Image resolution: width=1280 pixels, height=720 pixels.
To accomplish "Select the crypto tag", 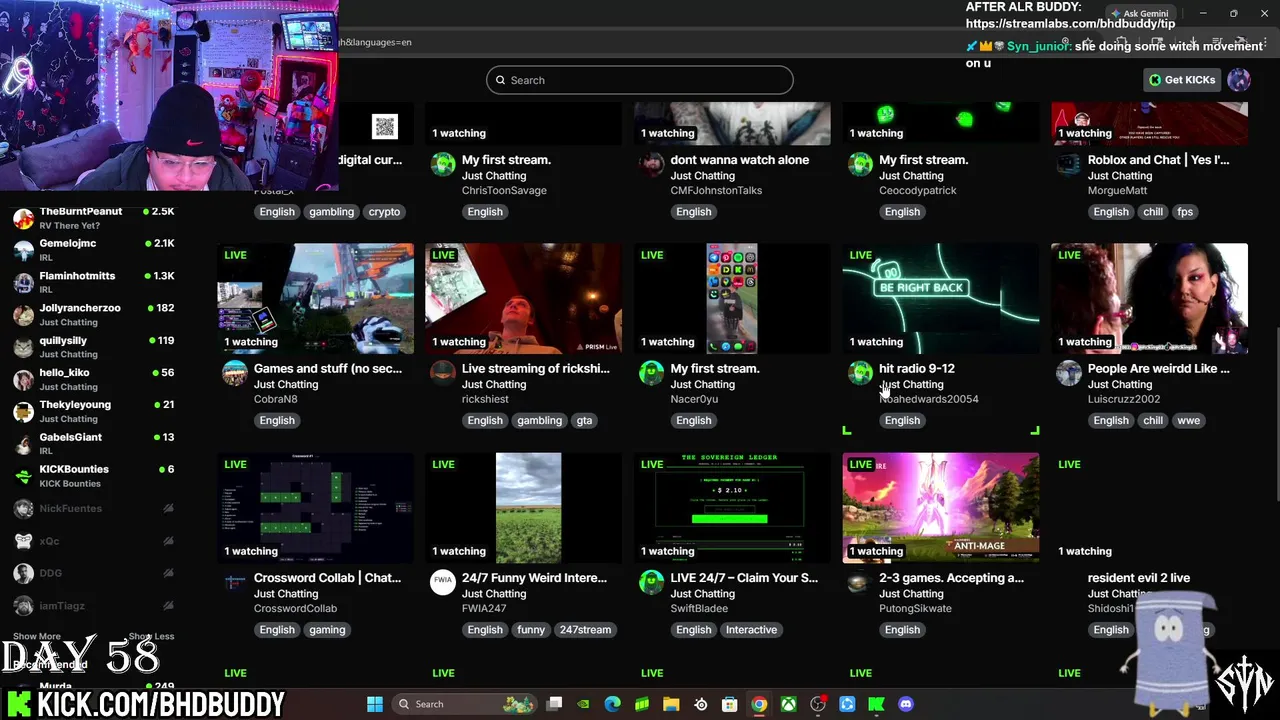I will point(384,211).
